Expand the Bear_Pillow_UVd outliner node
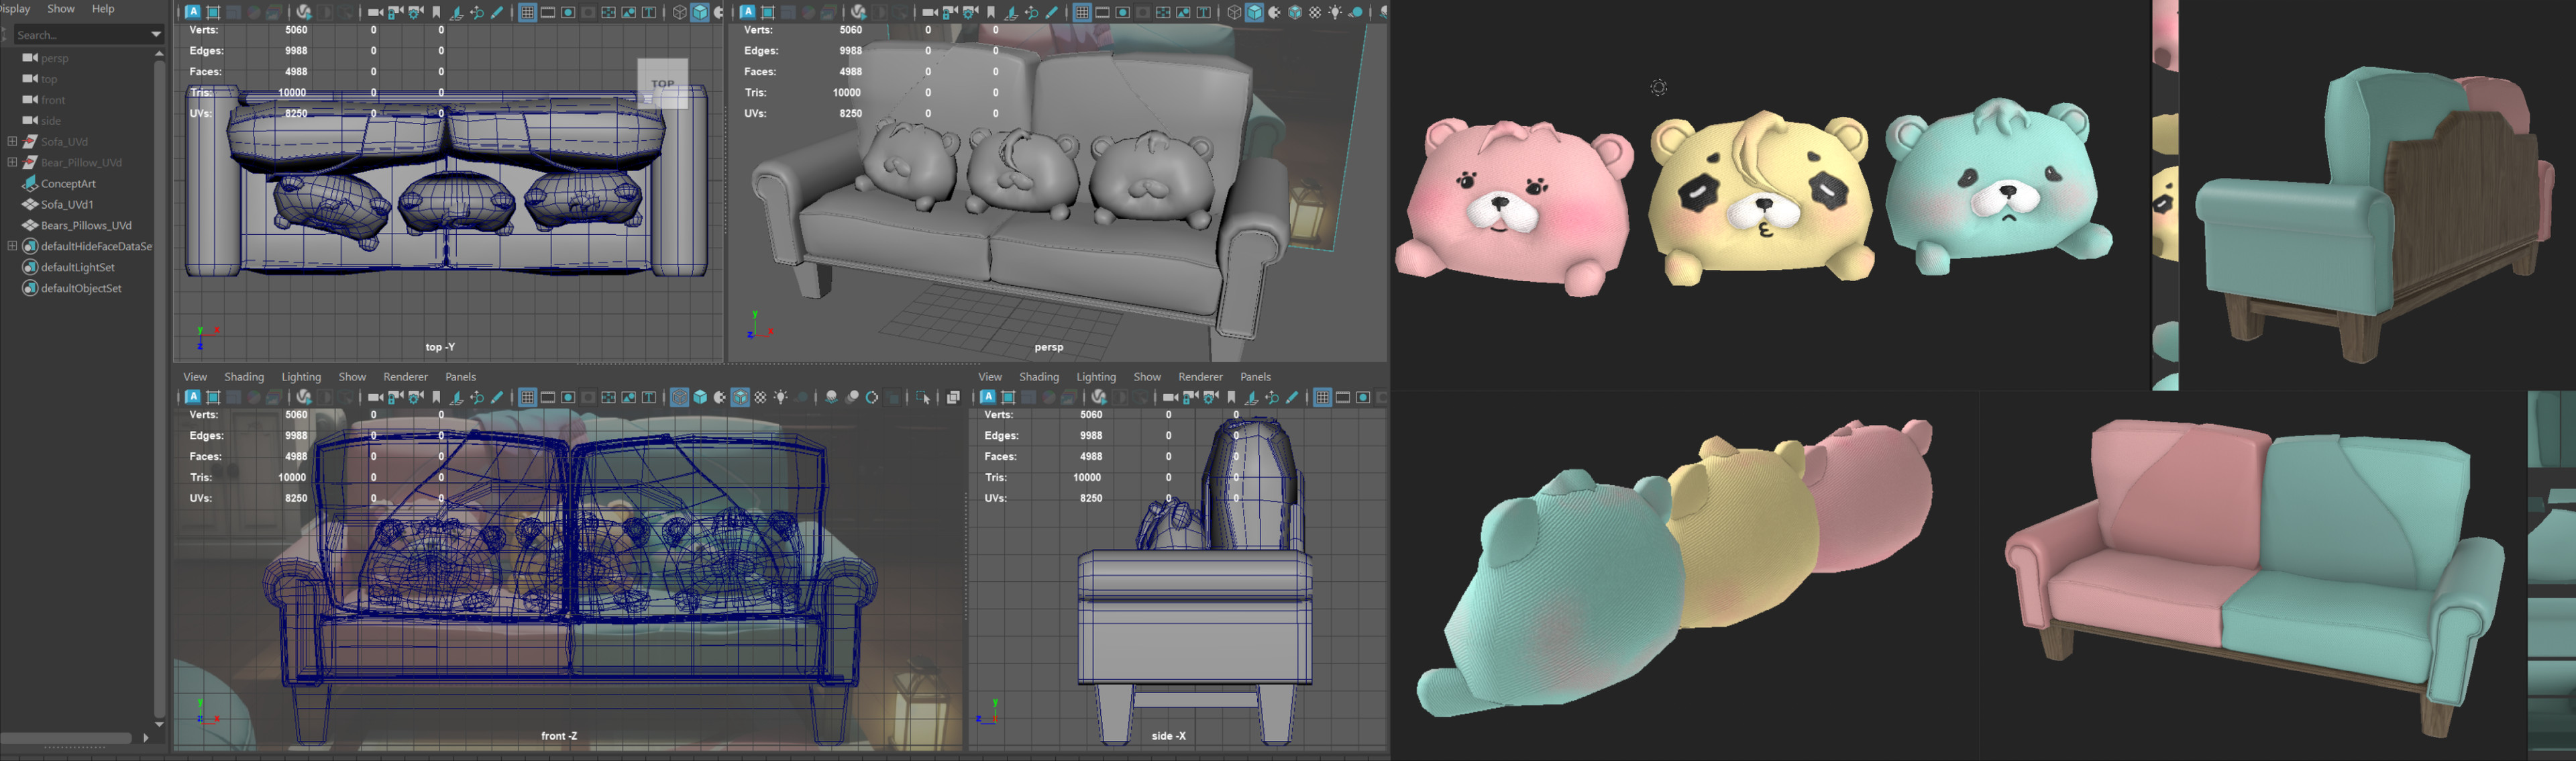 click(x=12, y=162)
